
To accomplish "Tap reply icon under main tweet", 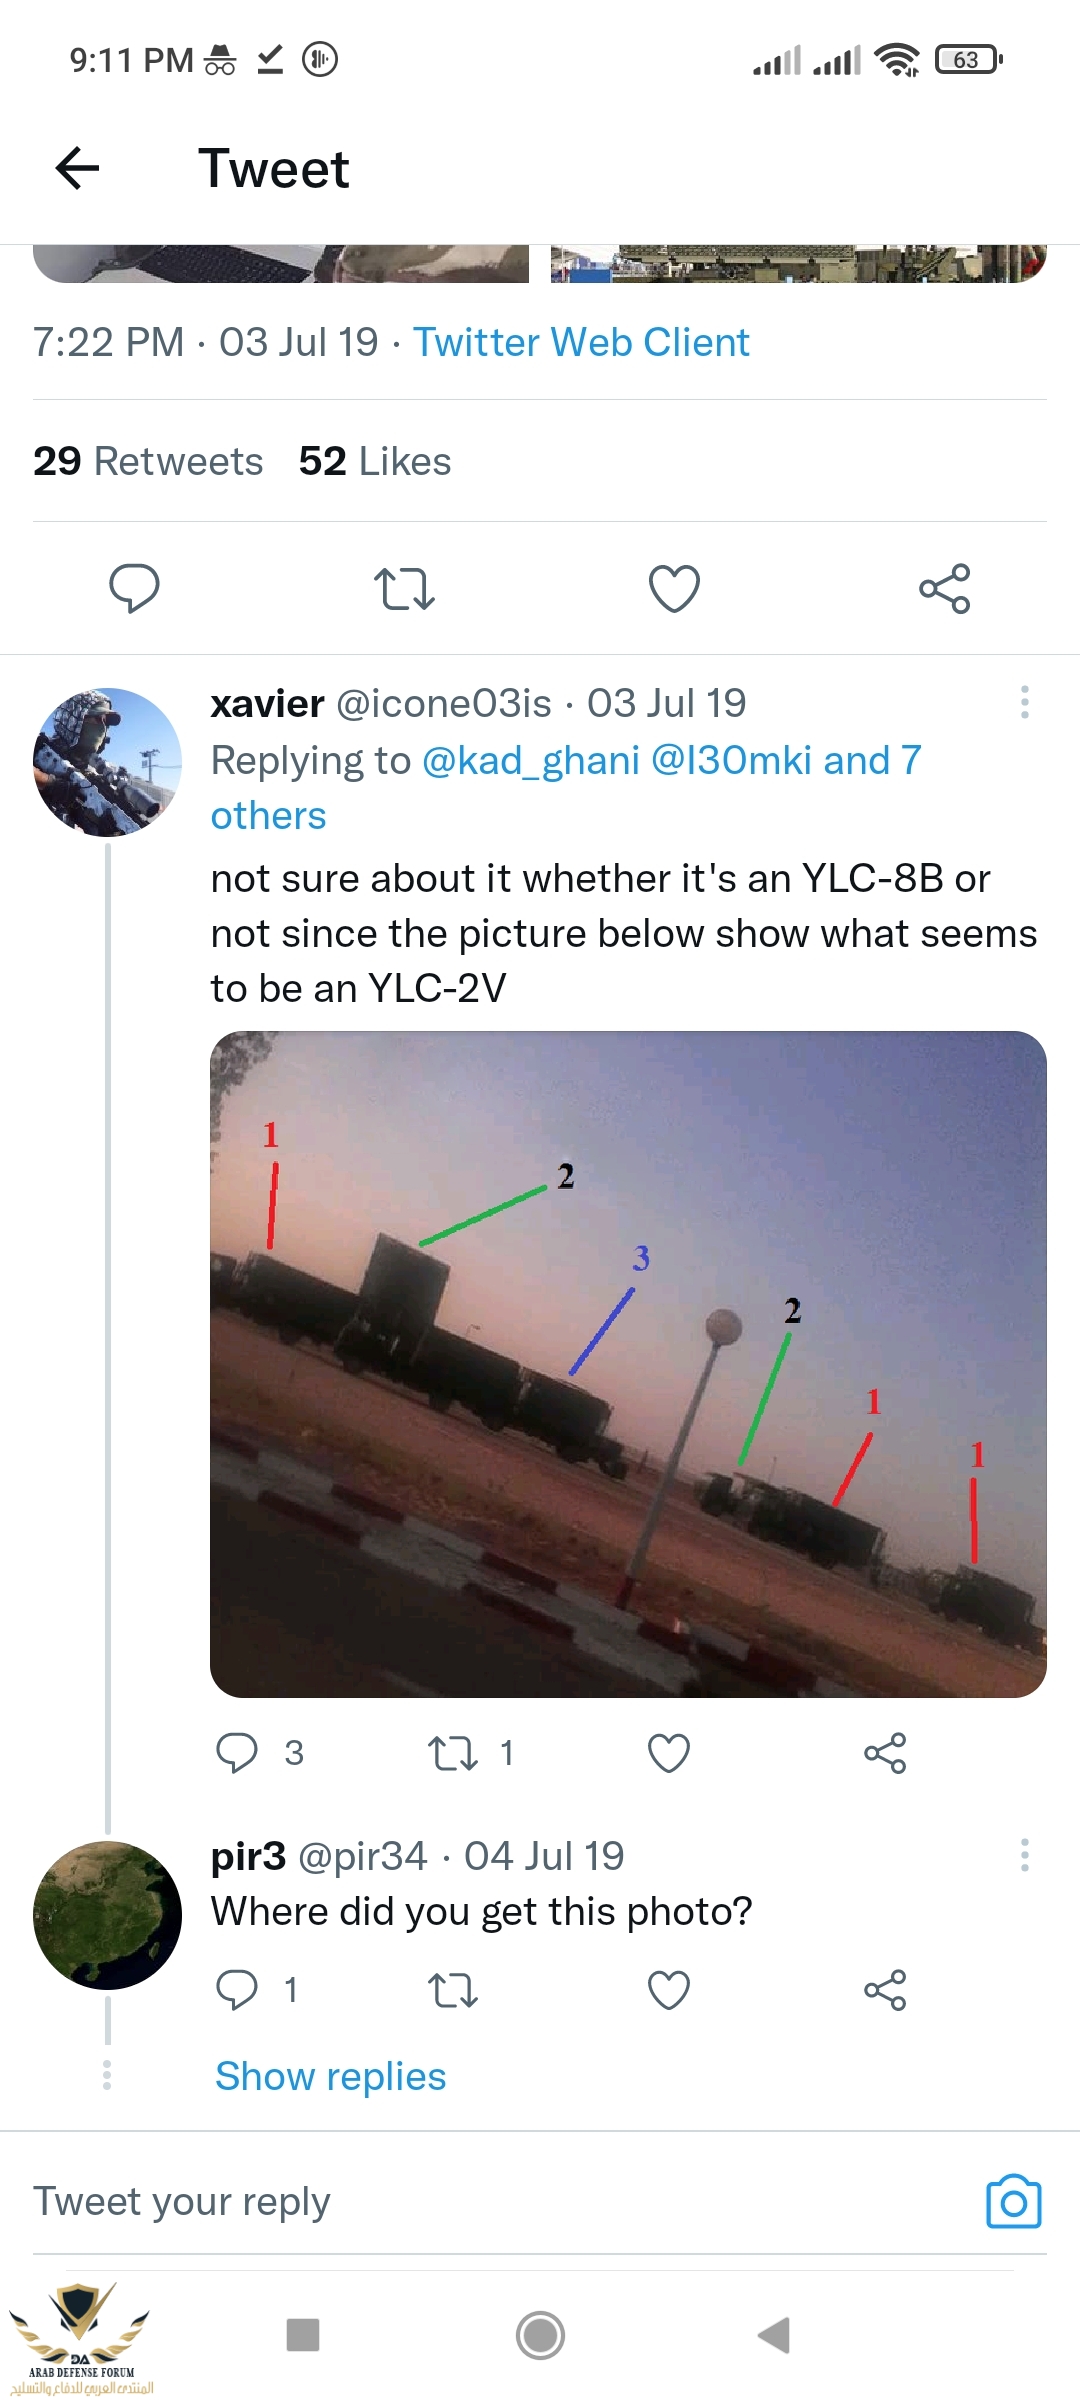I will [x=134, y=588].
